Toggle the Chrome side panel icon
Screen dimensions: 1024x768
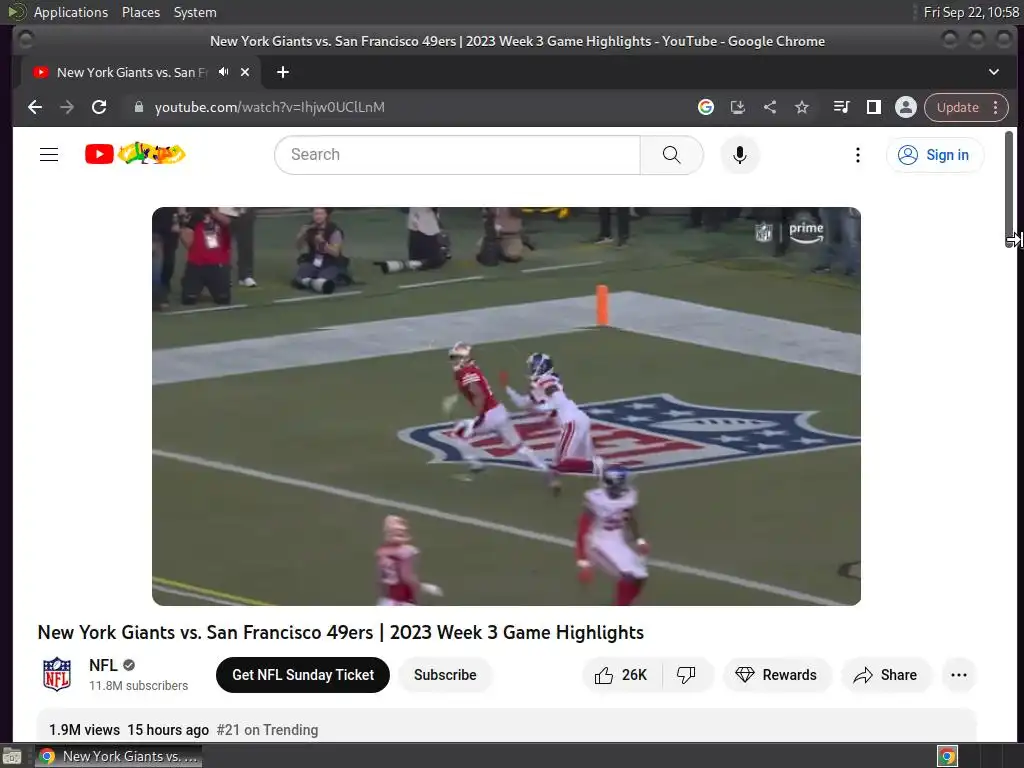874,107
